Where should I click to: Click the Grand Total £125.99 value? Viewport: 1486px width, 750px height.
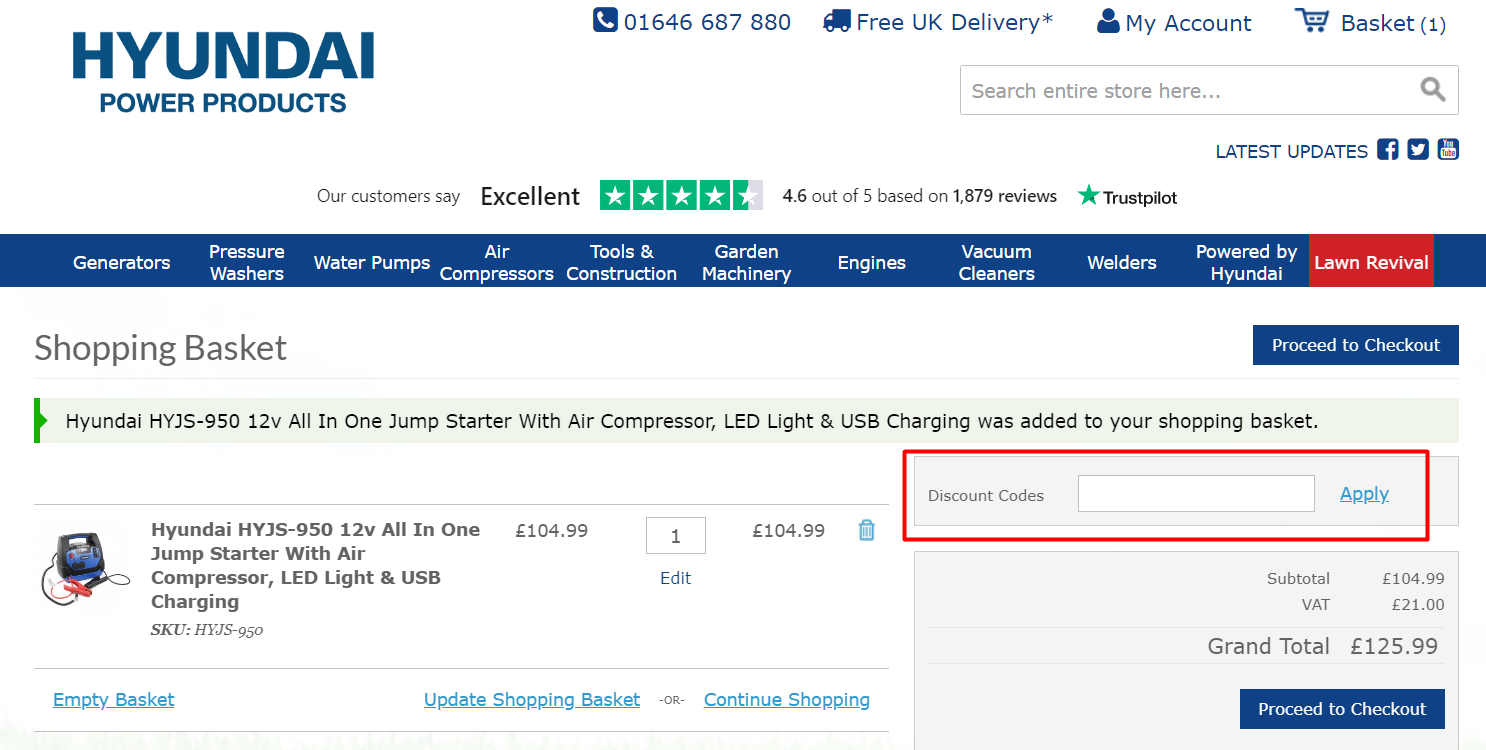(1394, 646)
